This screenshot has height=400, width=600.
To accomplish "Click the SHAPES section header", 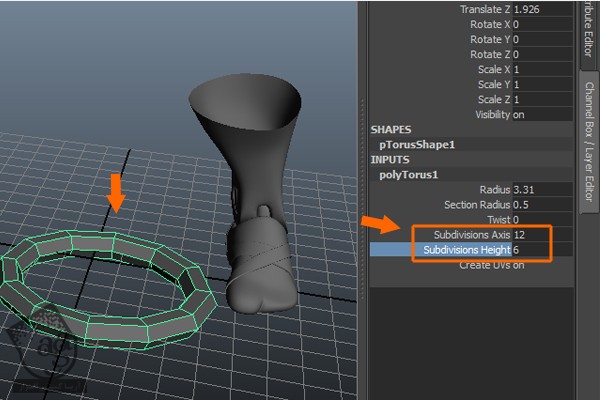I will click(391, 130).
